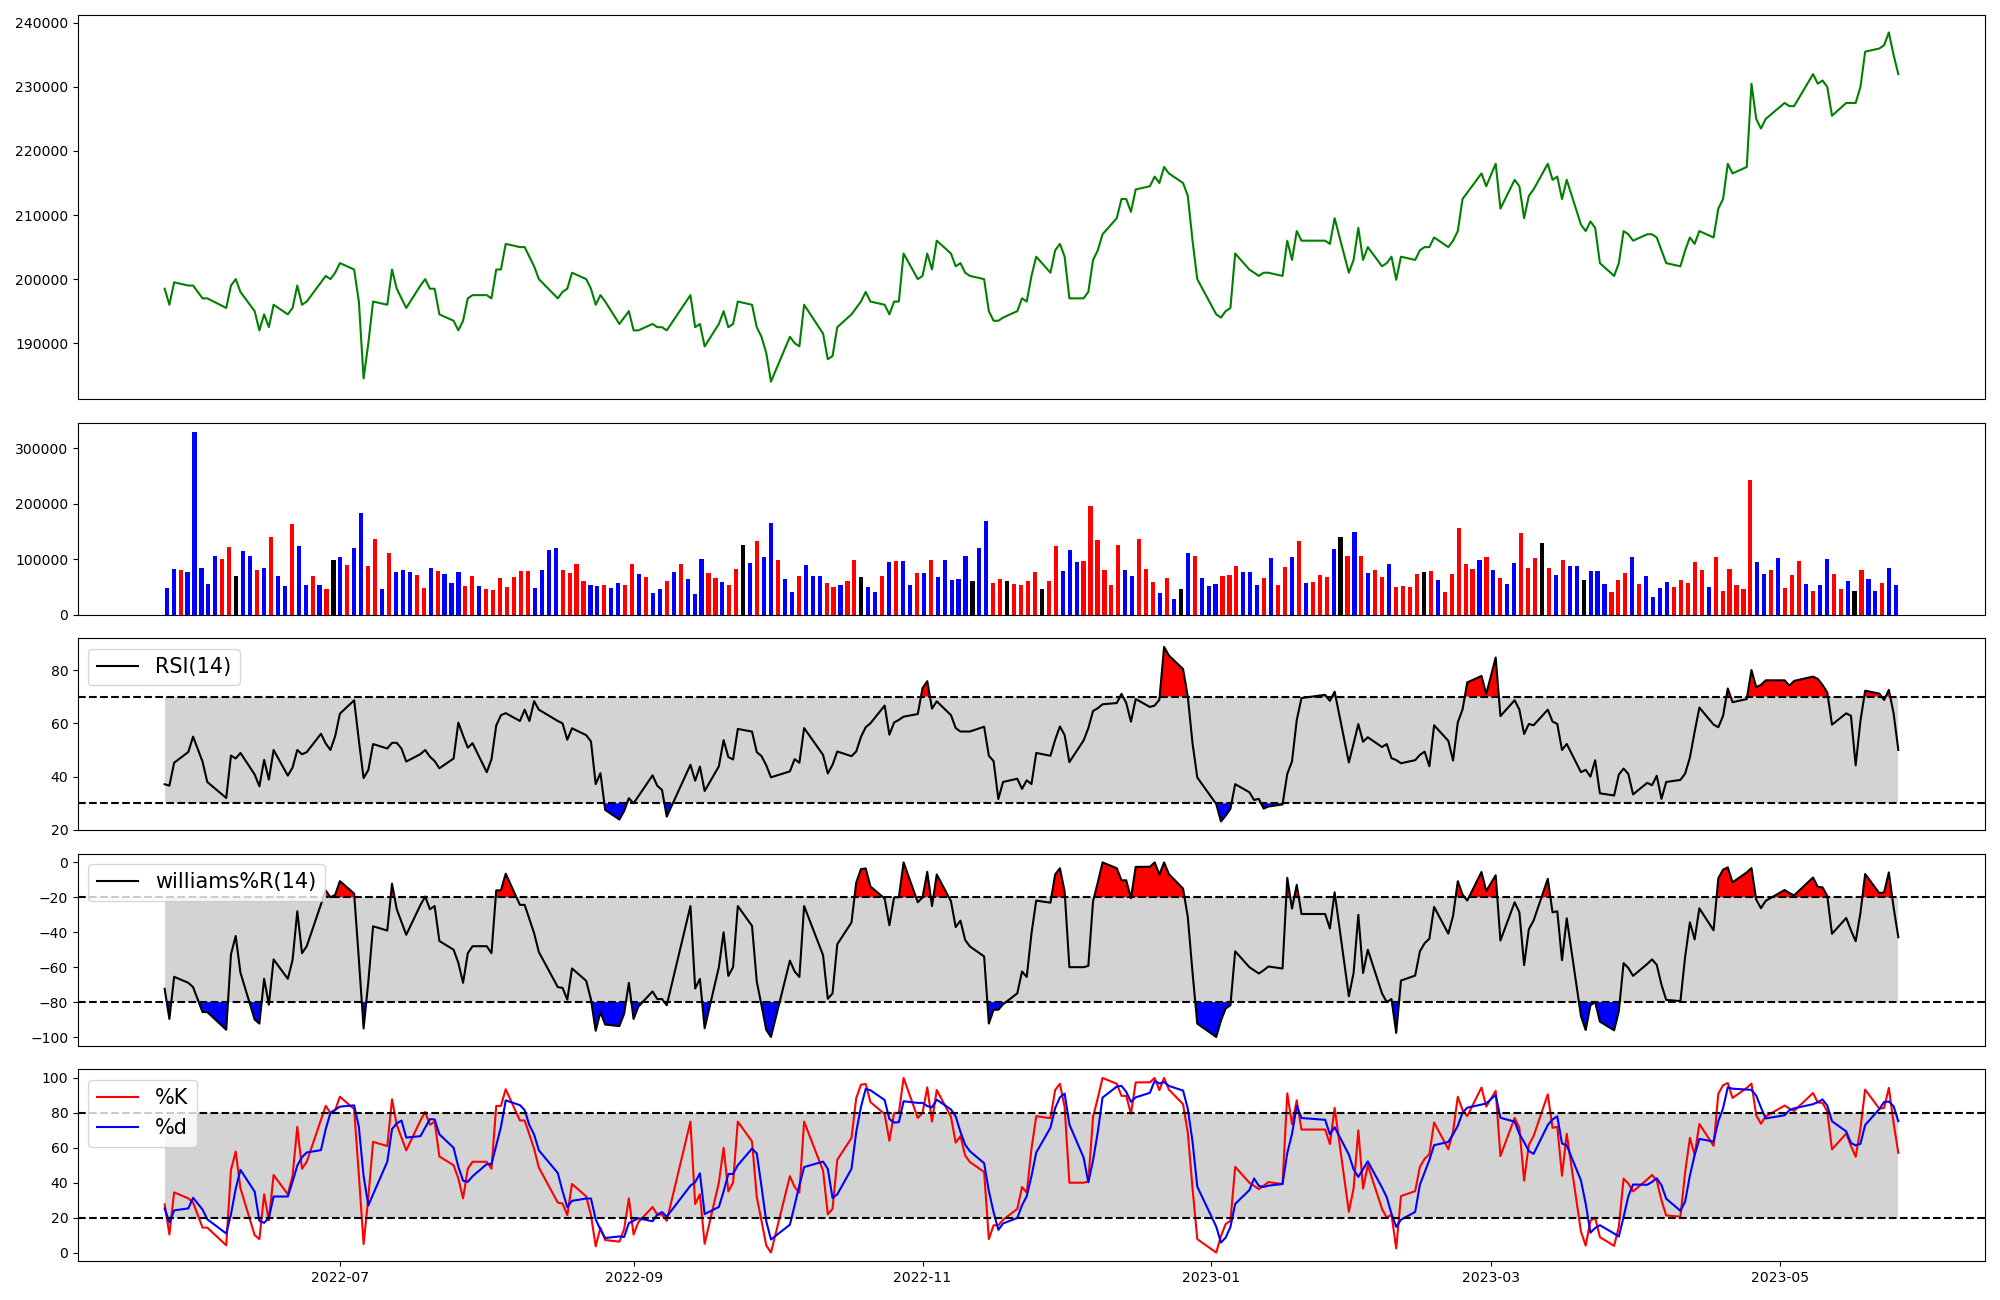Click the RSI(14) legend label
This screenshot has height=1300, width=2000.
pyautogui.click(x=192, y=666)
